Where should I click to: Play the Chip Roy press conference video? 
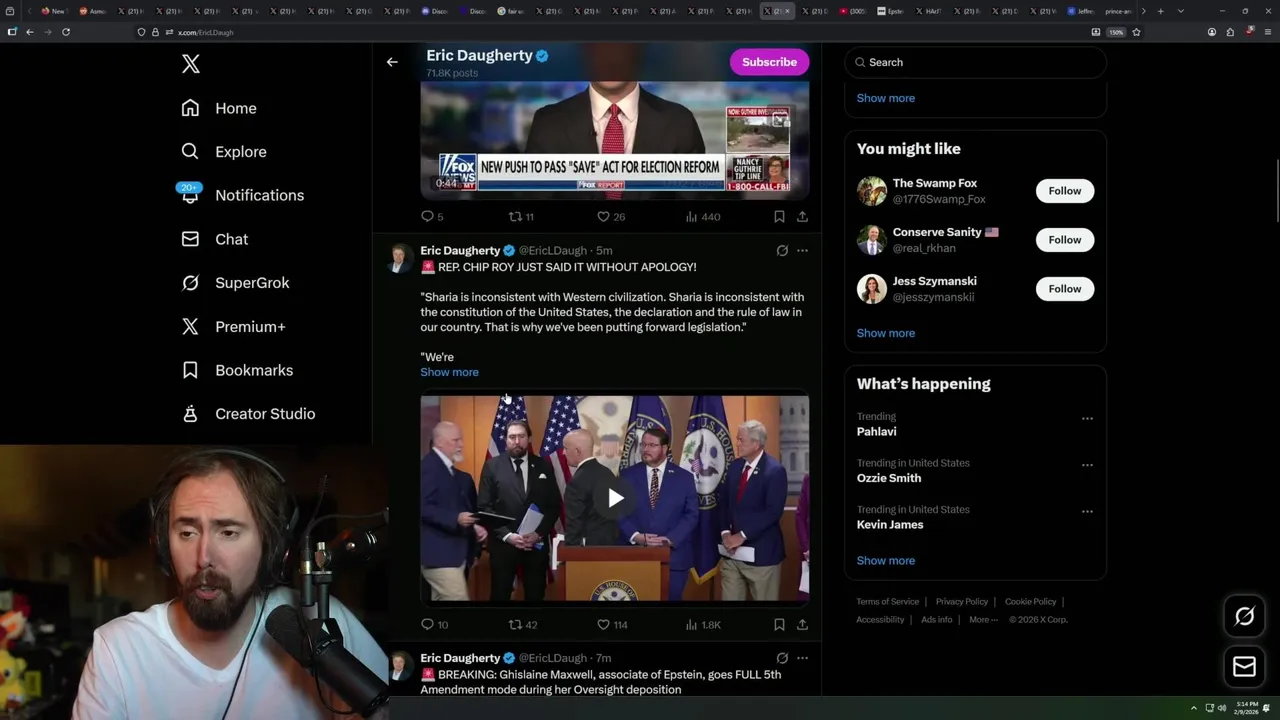(x=615, y=498)
